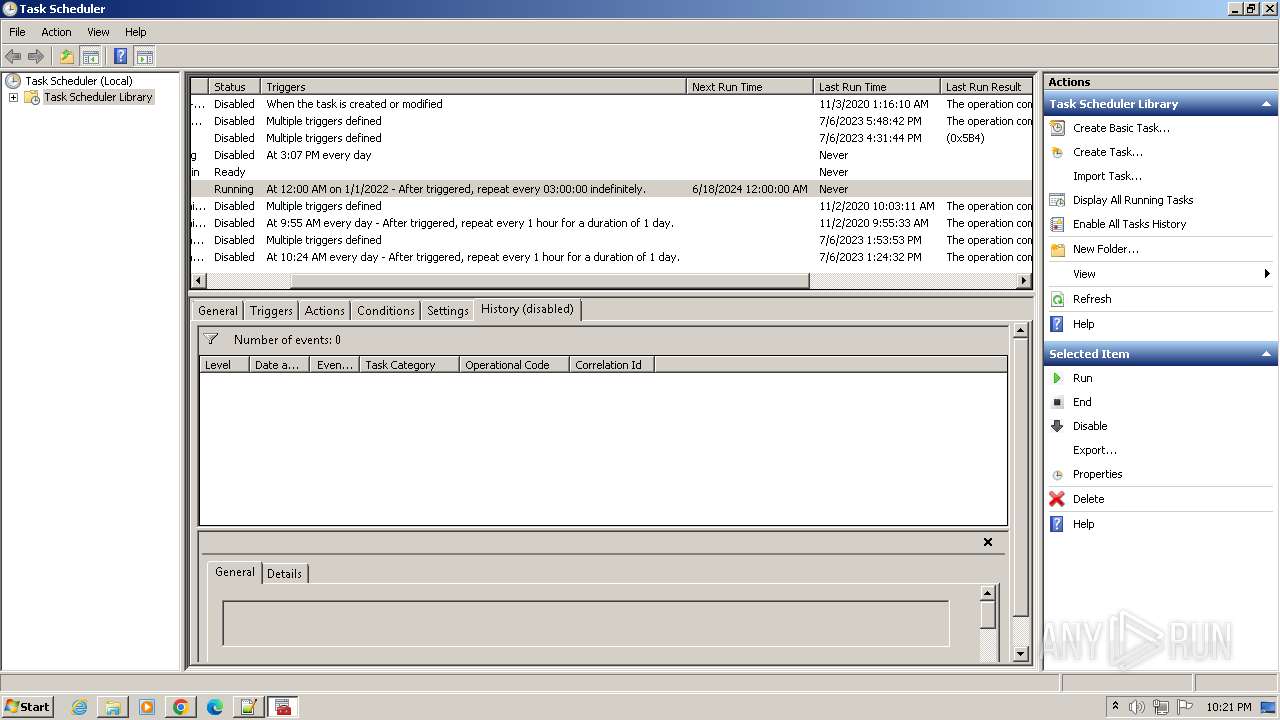Collapse the Selected Item actions section
The width and height of the screenshot is (1280, 720).
point(1267,354)
